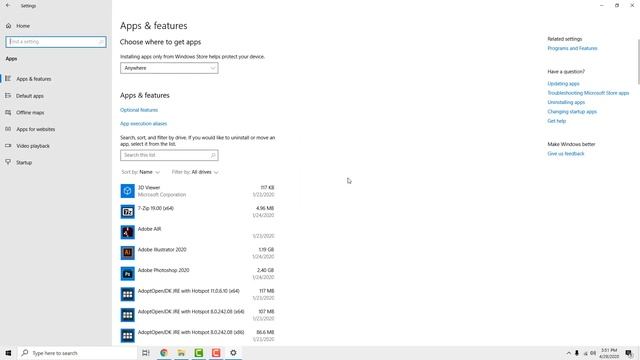The width and height of the screenshot is (640, 360).
Task: Open the Filter by All drives dropdown
Action: 195,172
